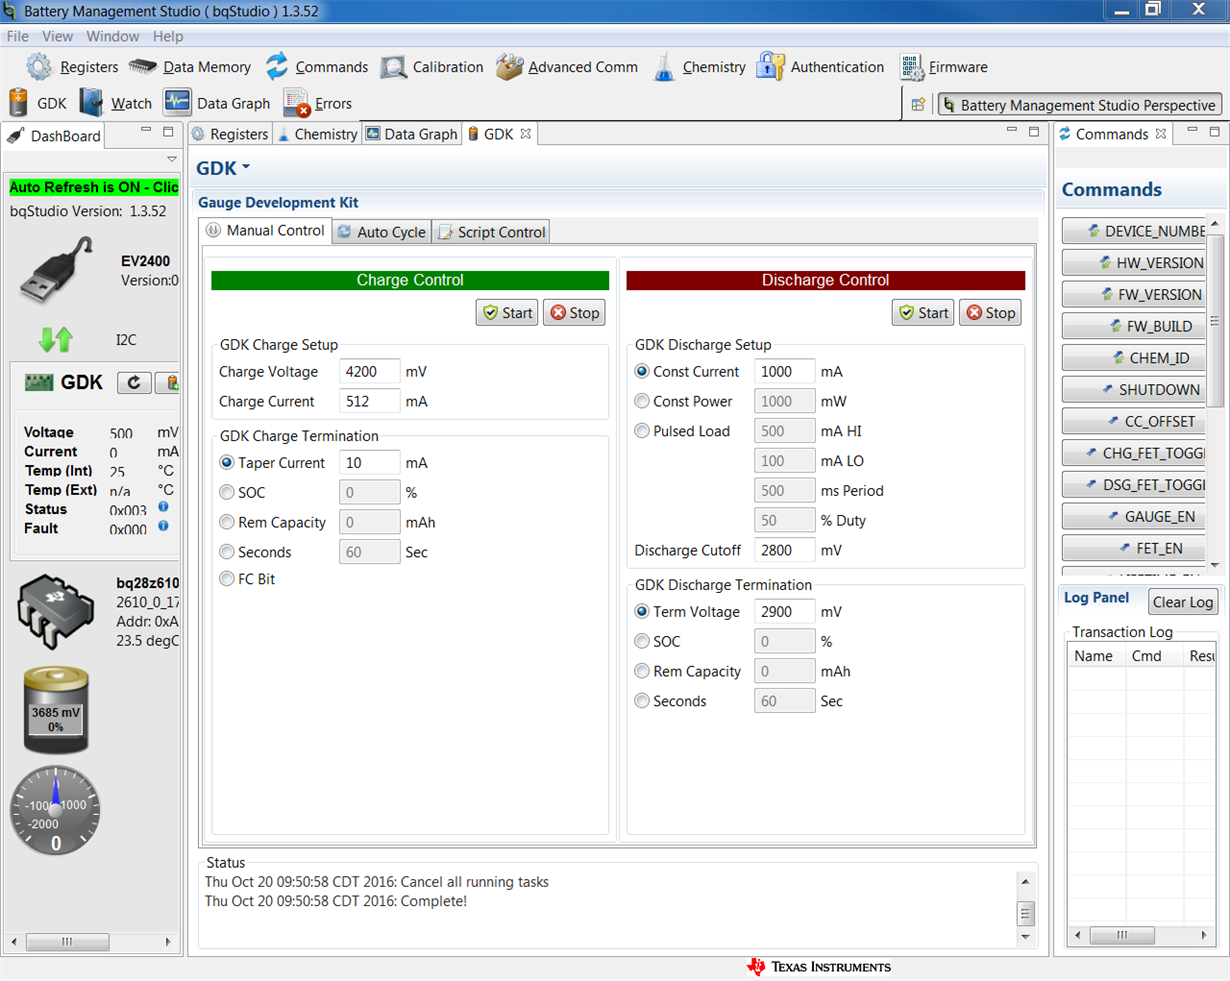Click the GDK refresh icon in Dashboard
The width and height of the screenshot is (1230, 981).
click(134, 382)
